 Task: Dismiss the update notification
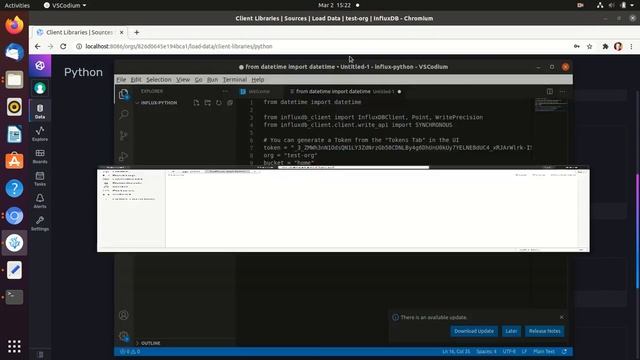562,317
